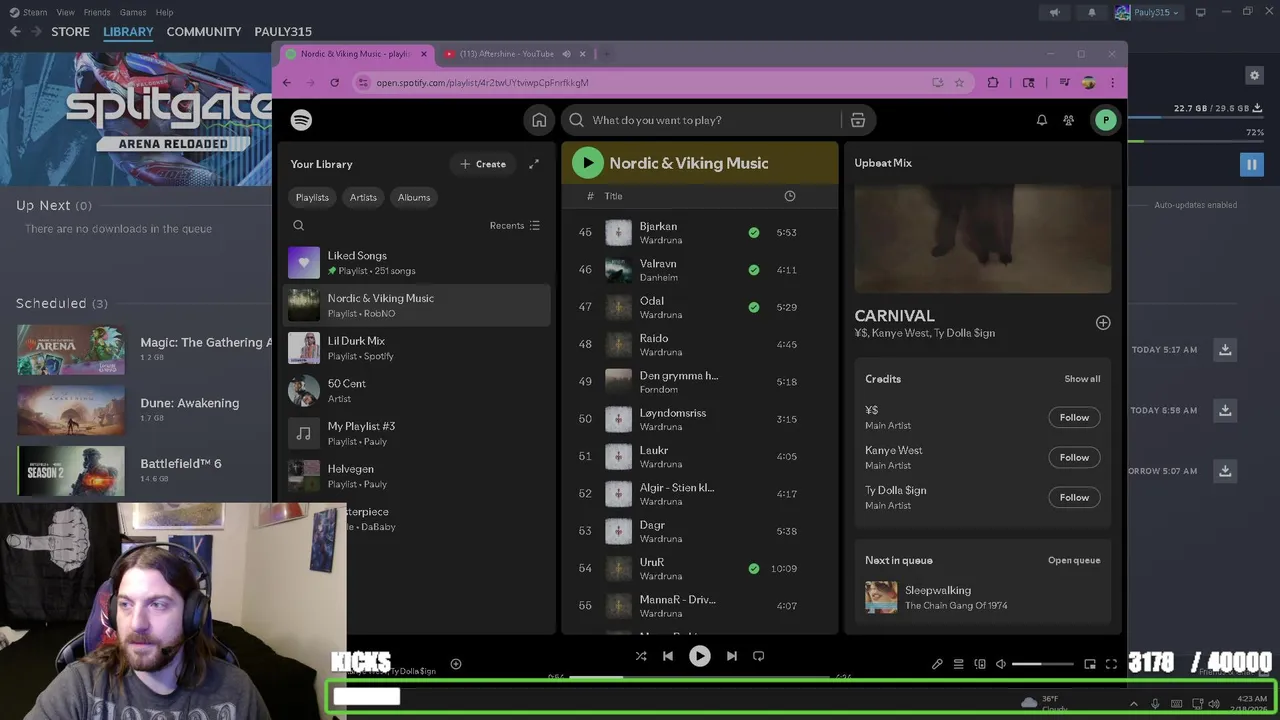Mute the YouTube tab's speaker icon
The width and height of the screenshot is (1280, 720).
[566, 54]
